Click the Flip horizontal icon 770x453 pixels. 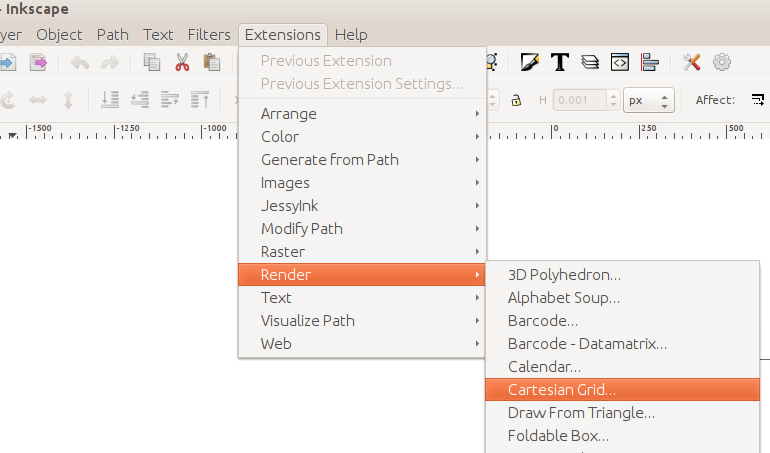click(38, 100)
